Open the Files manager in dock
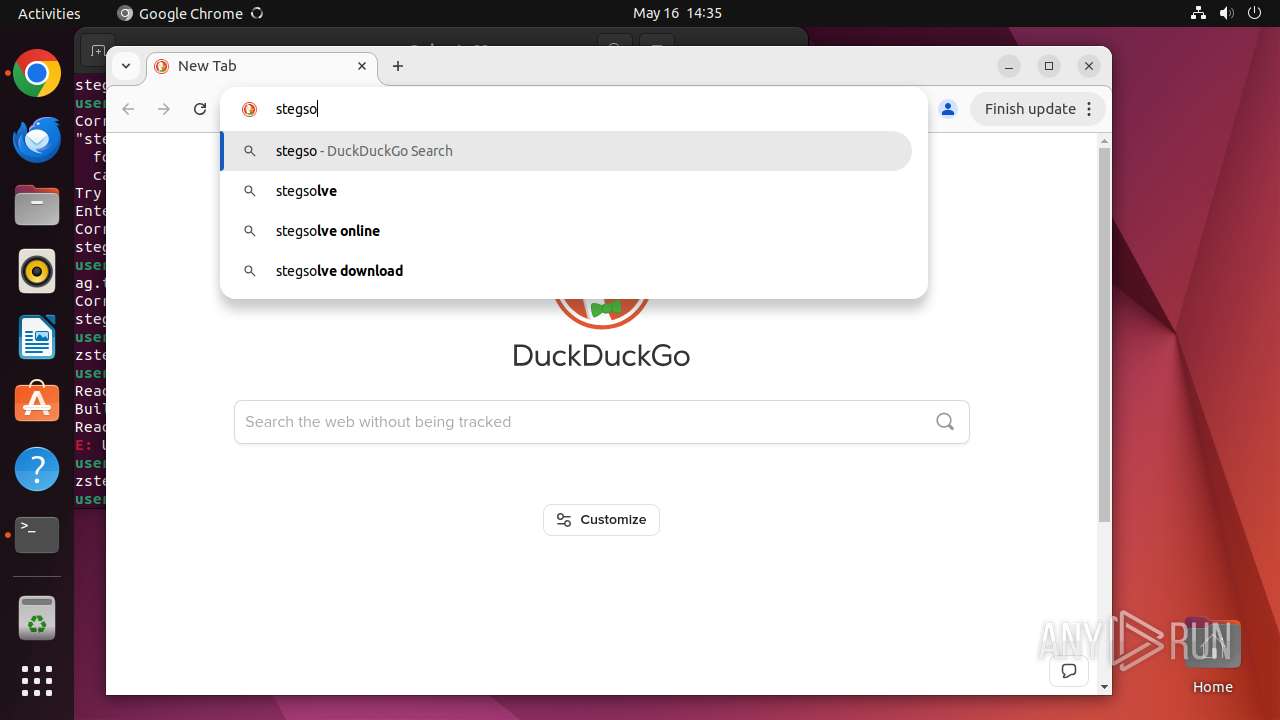The image size is (1280, 720). [37, 206]
